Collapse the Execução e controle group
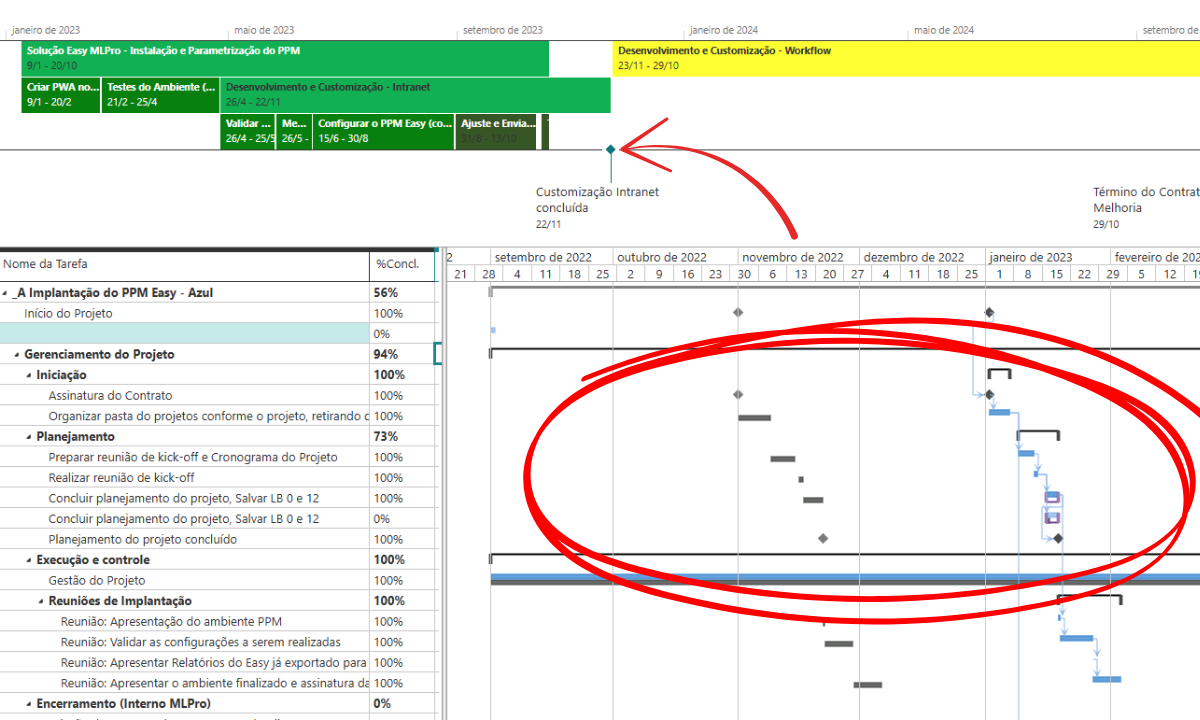Viewport: 1200px width, 720px height. (29, 560)
